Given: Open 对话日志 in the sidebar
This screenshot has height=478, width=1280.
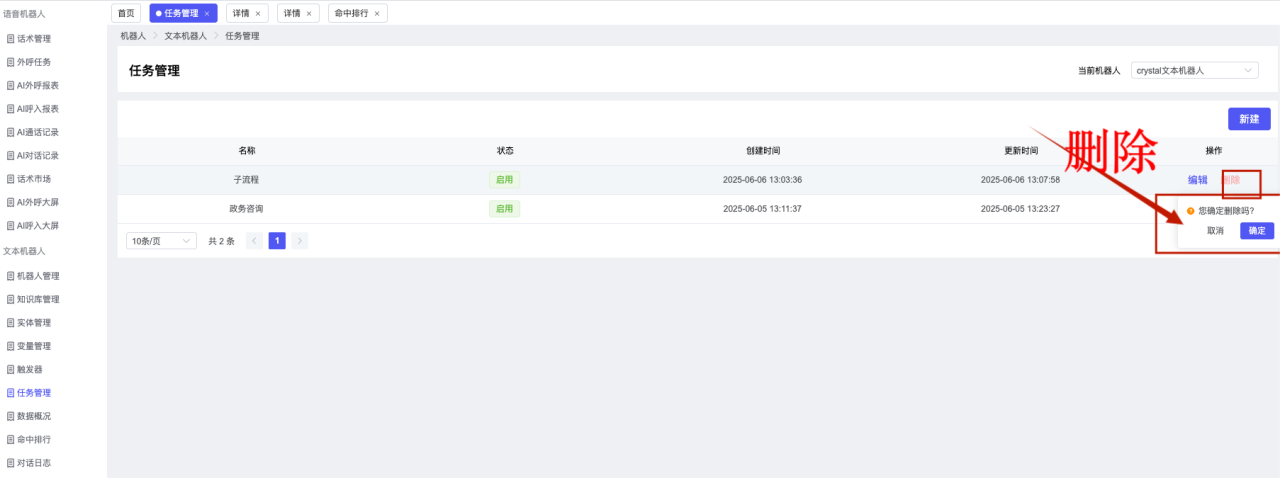Looking at the screenshot, I should (34, 463).
